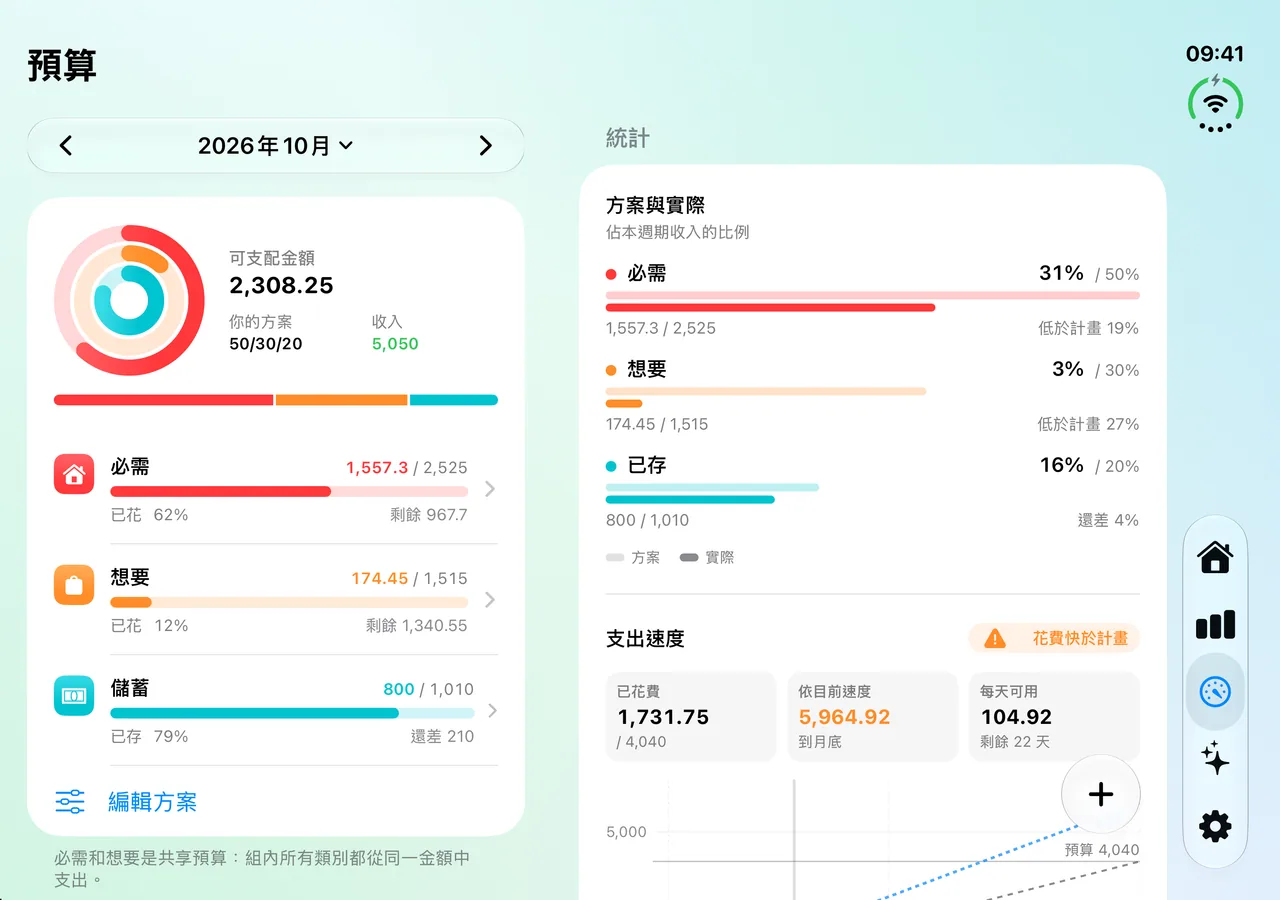
Task: Expand the 必需 row chevron
Action: click(x=489, y=489)
